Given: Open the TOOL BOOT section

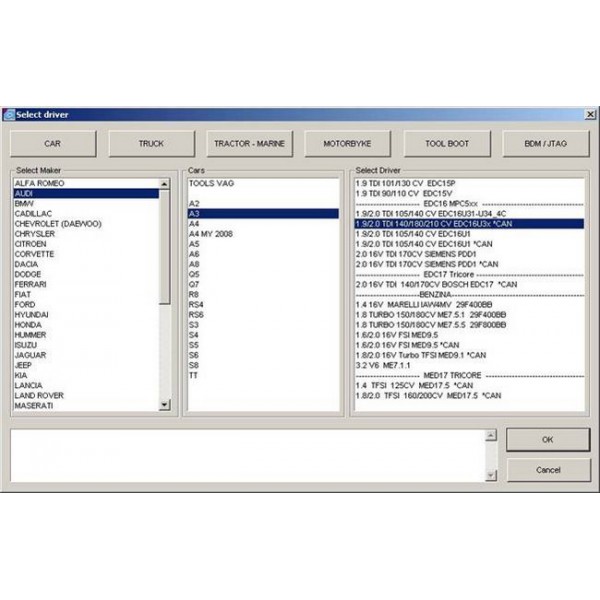Looking at the screenshot, I should [447, 144].
